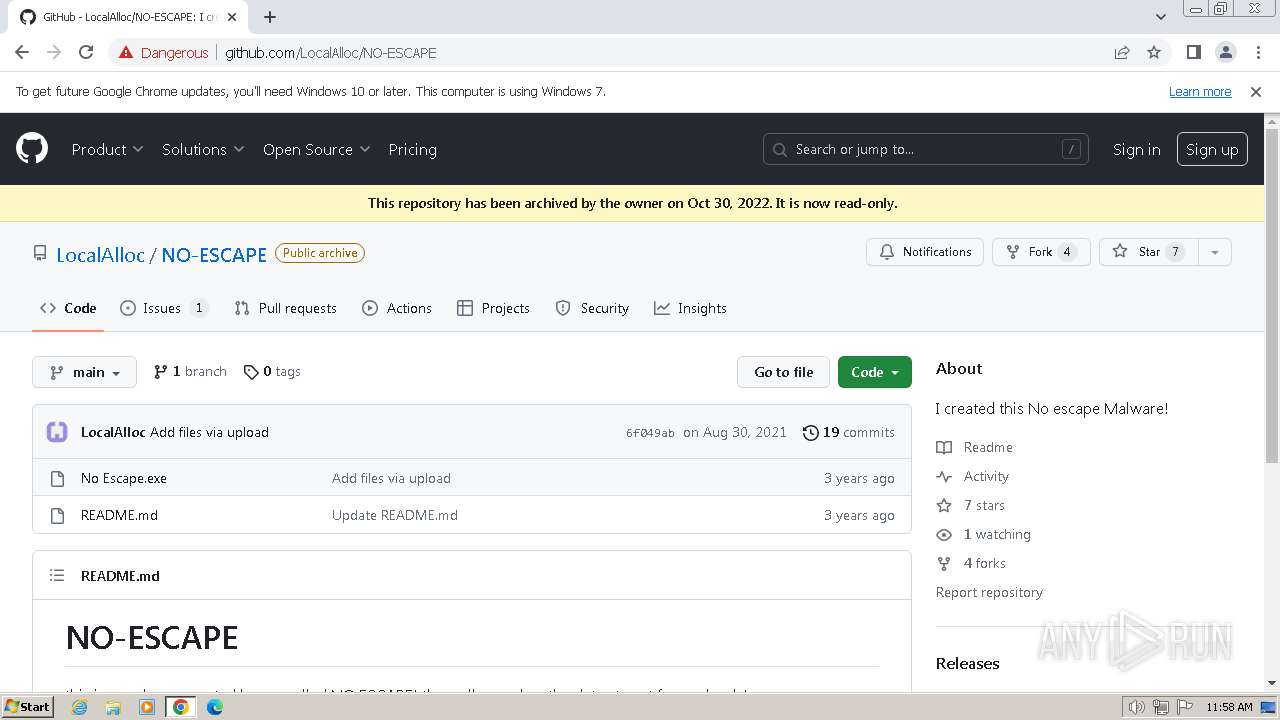Open the main branch selector

point(84,372)
